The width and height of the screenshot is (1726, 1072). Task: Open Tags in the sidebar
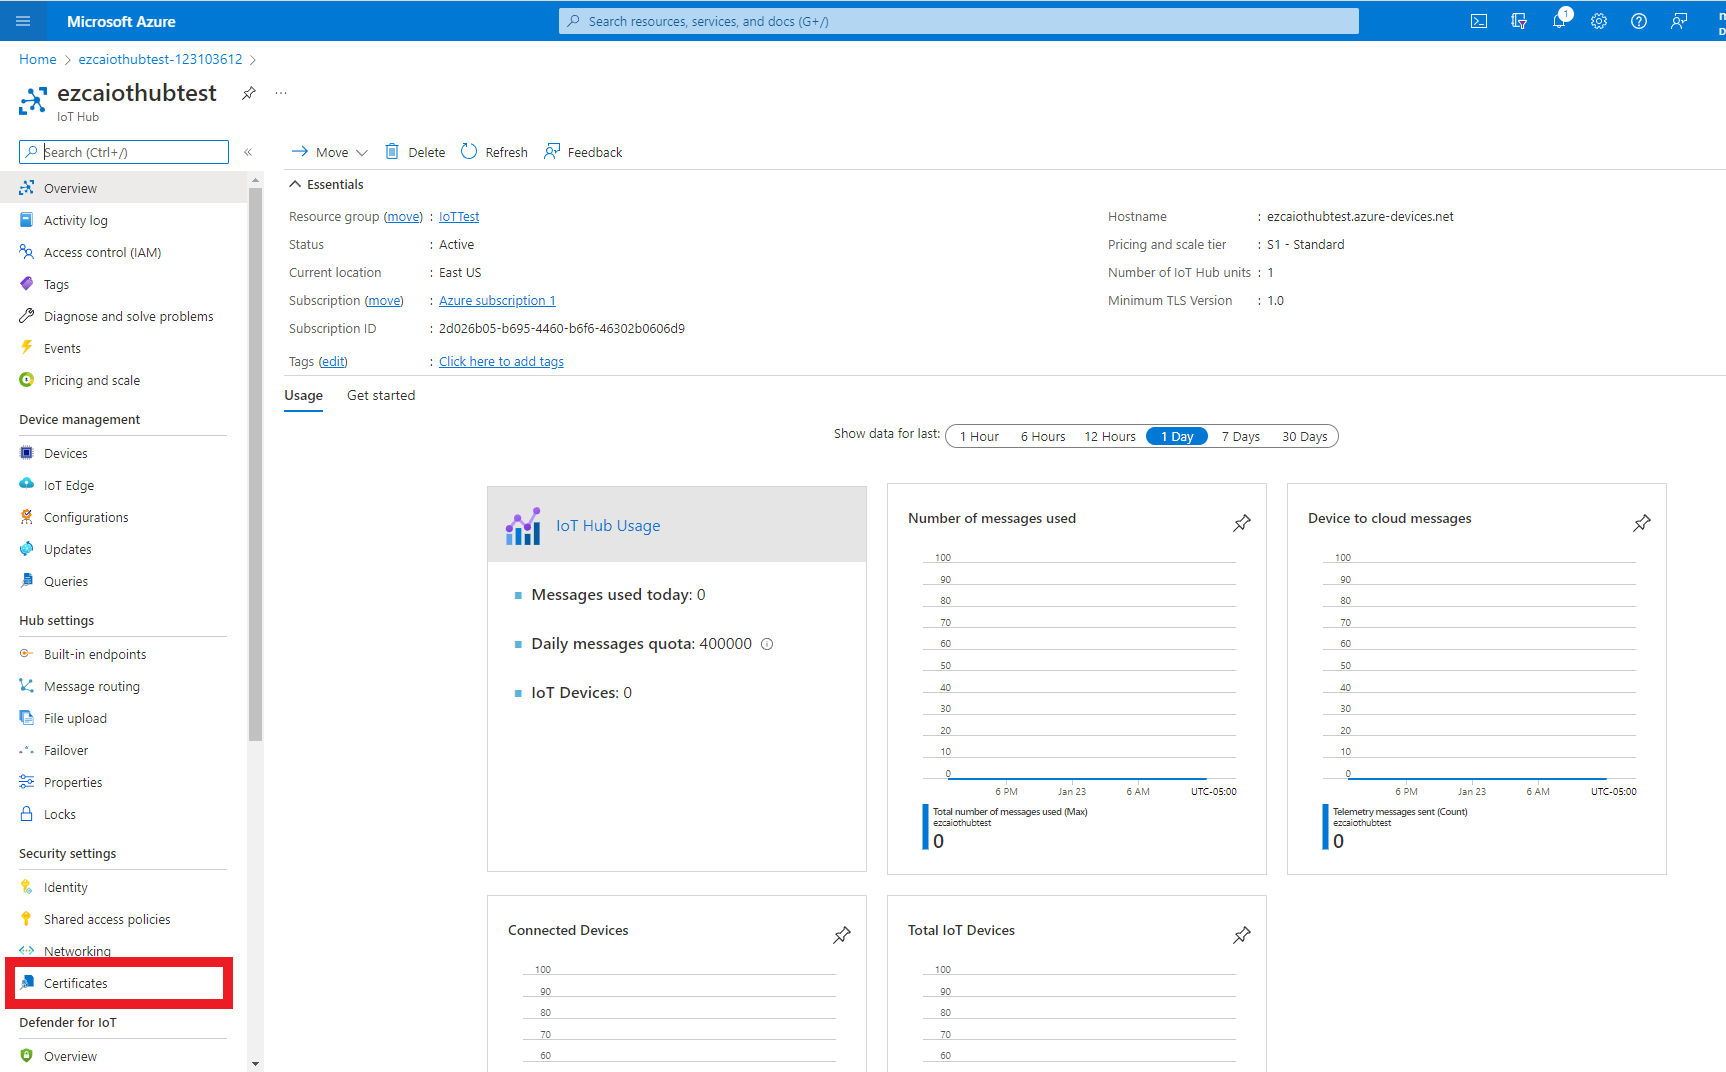pos(56,284)
